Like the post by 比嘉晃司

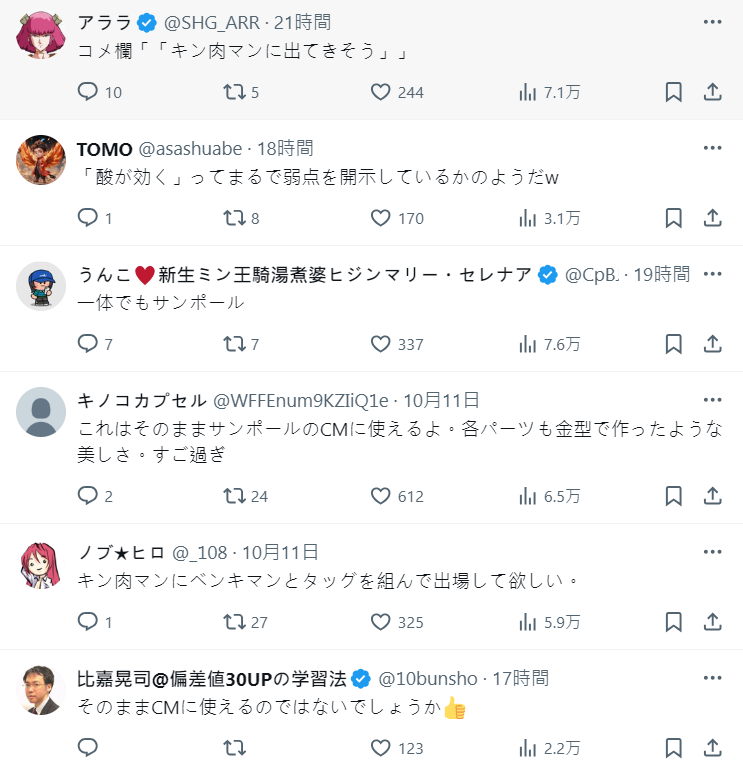point(380,748)
